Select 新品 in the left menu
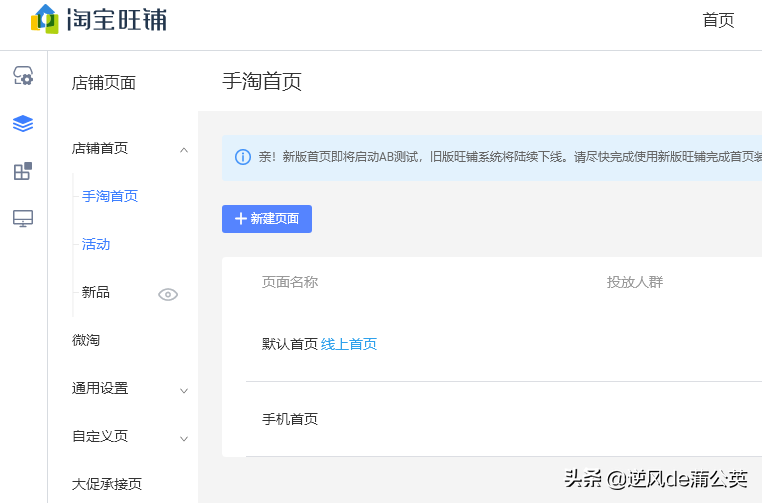762x503 pixels. 96,292
